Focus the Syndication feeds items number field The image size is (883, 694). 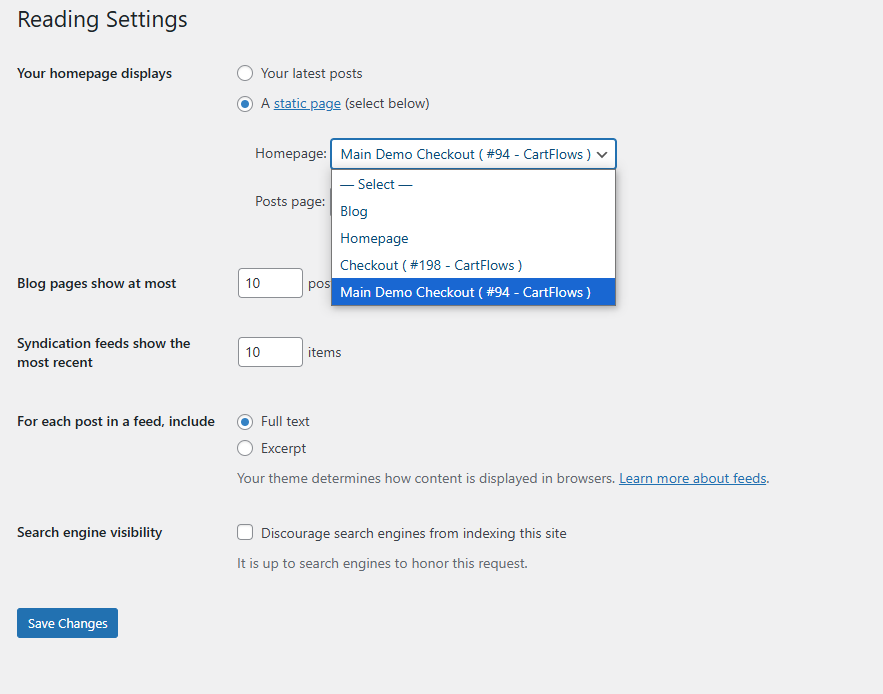(x=270, y=352)
